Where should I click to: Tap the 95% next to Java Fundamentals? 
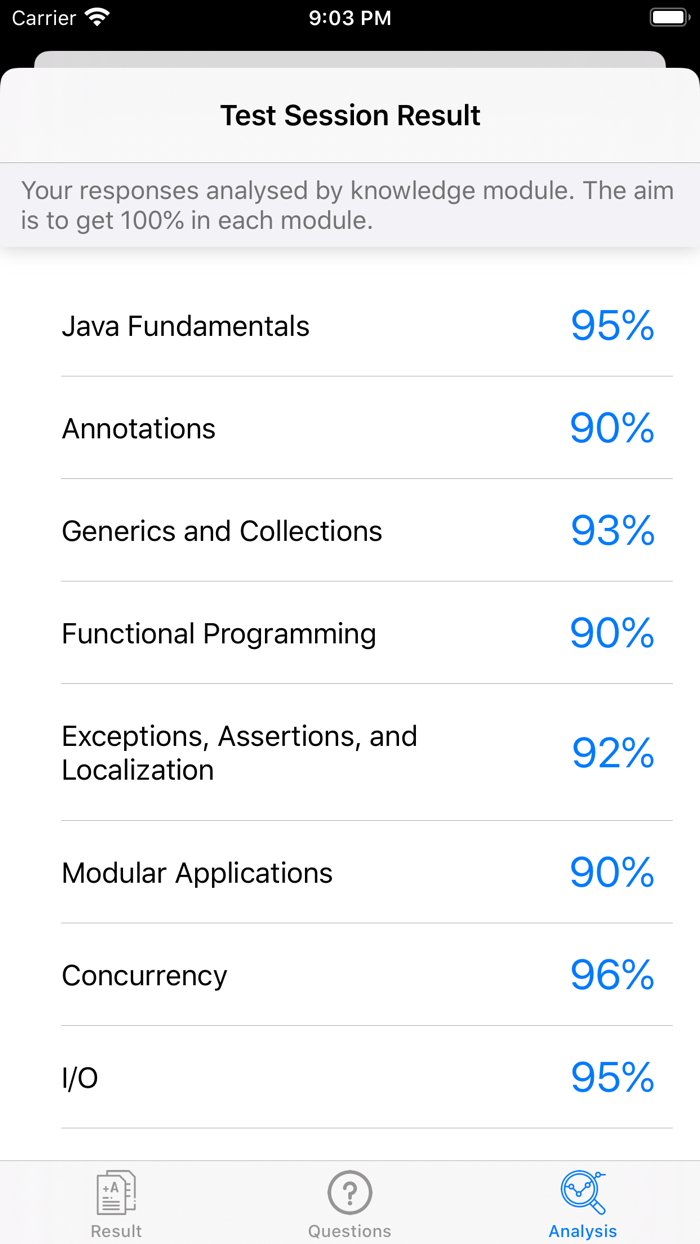point(612,326)
